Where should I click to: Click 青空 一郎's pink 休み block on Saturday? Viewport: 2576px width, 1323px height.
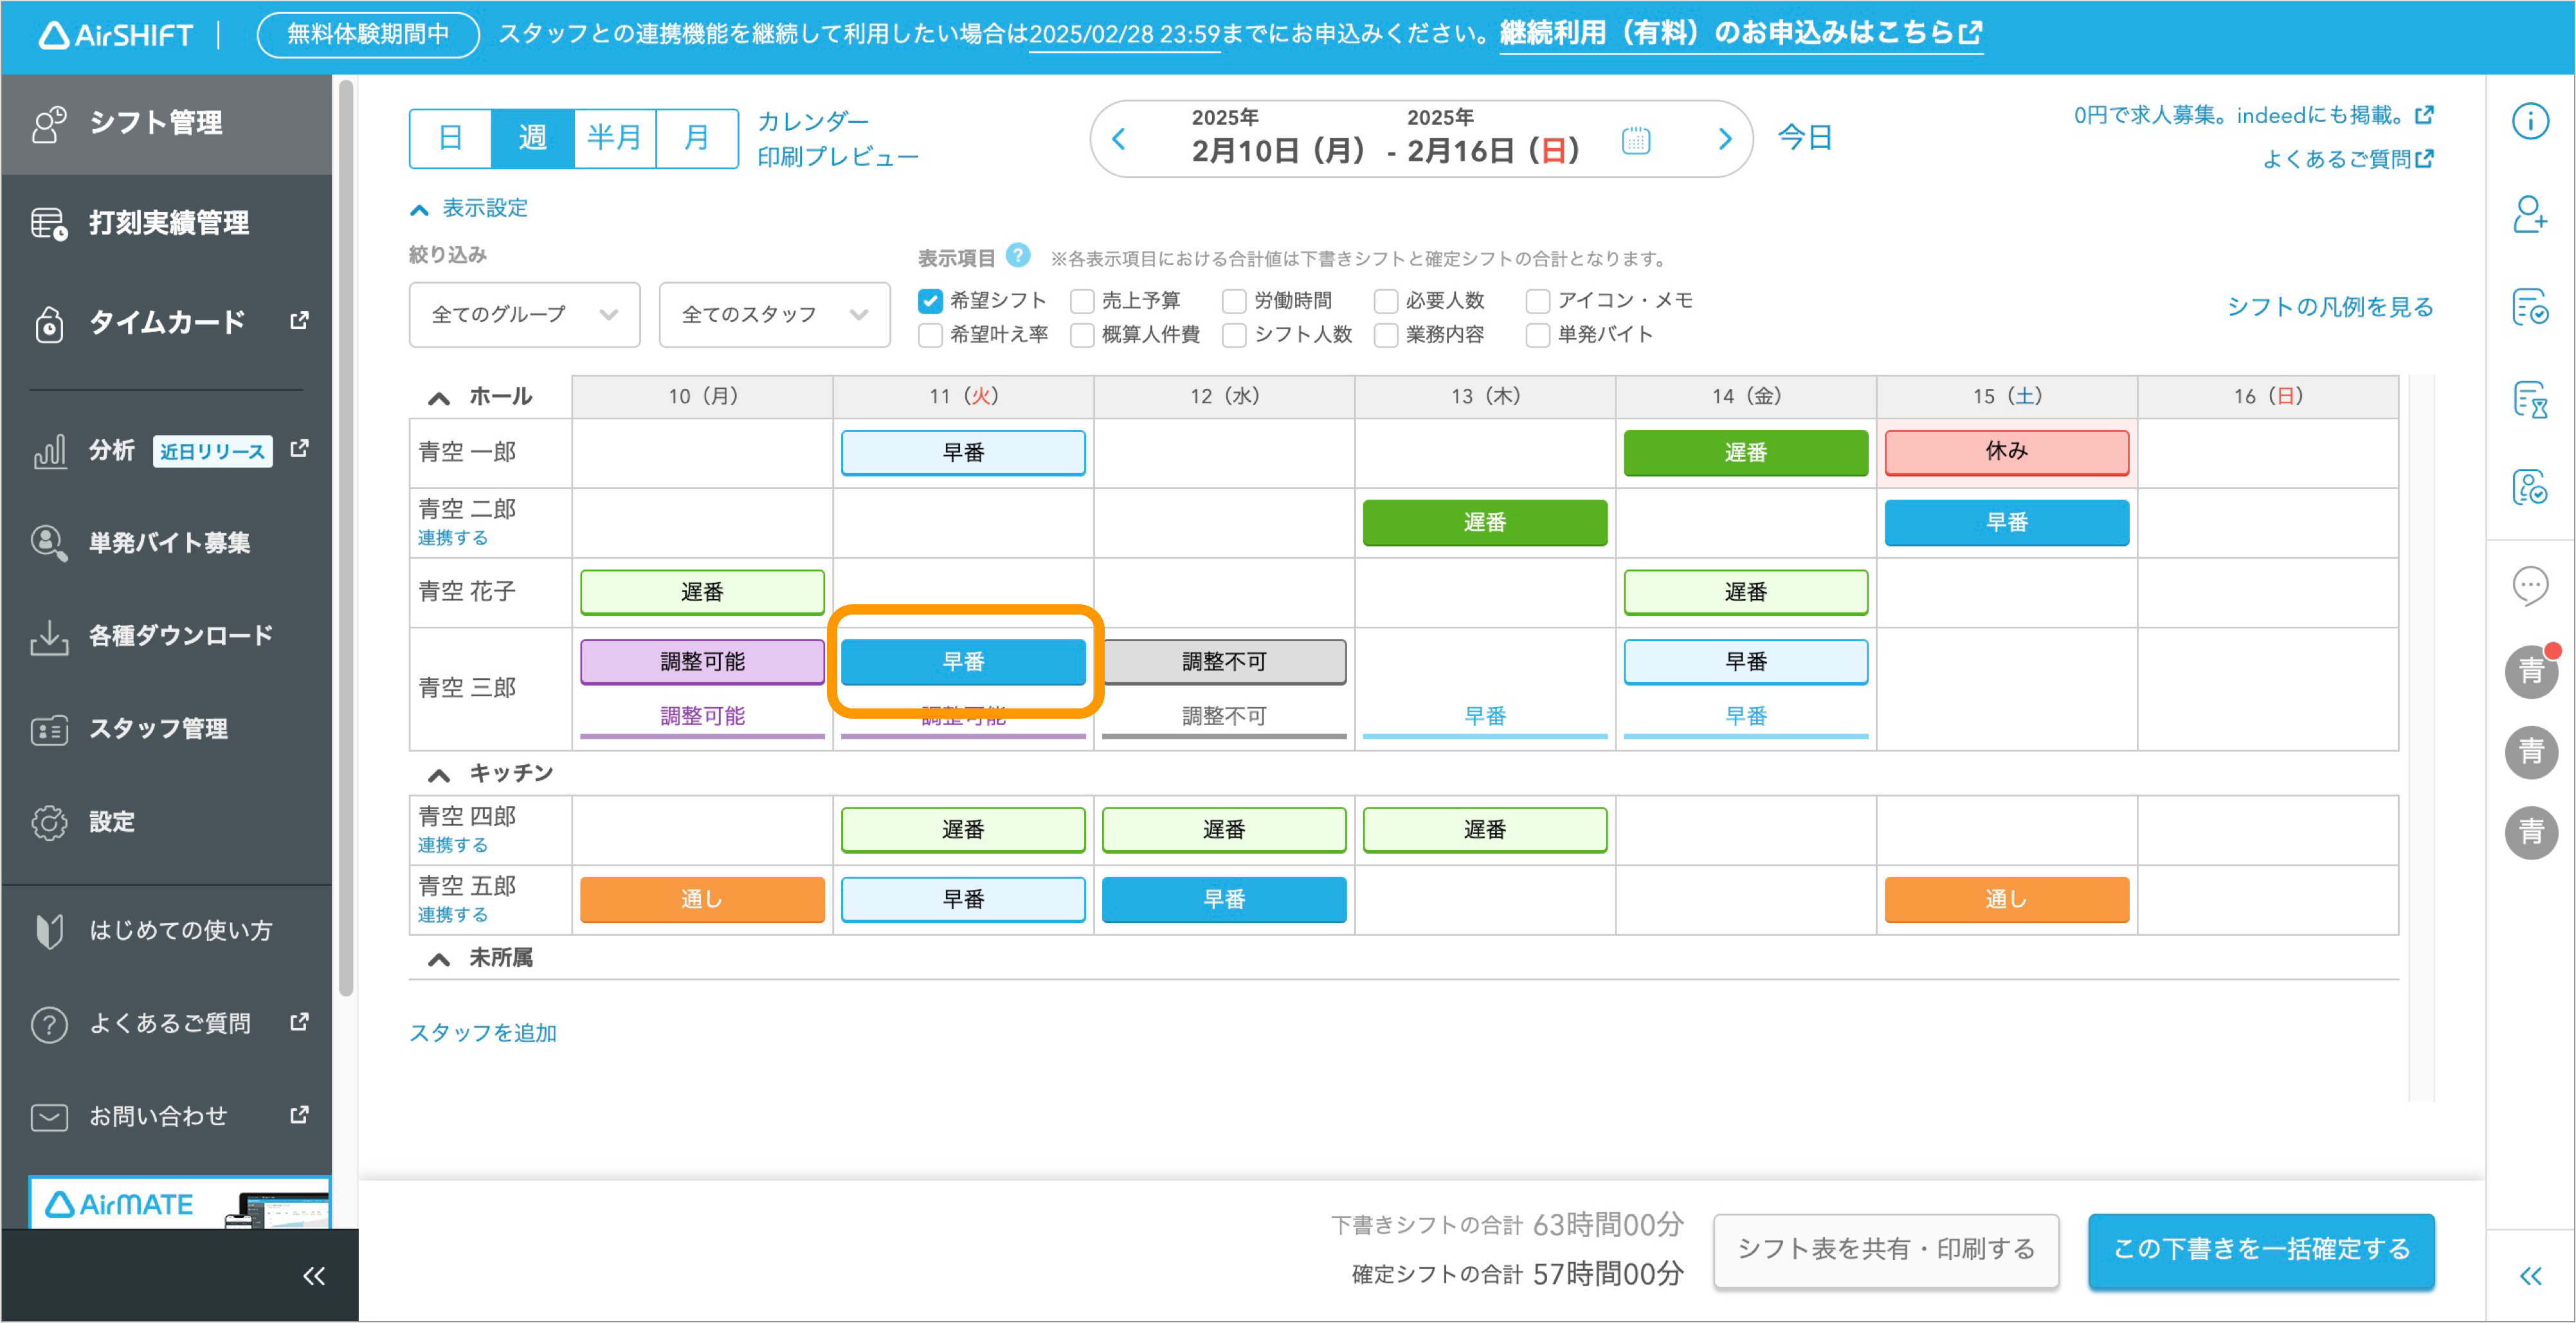tap(2006, 452)
